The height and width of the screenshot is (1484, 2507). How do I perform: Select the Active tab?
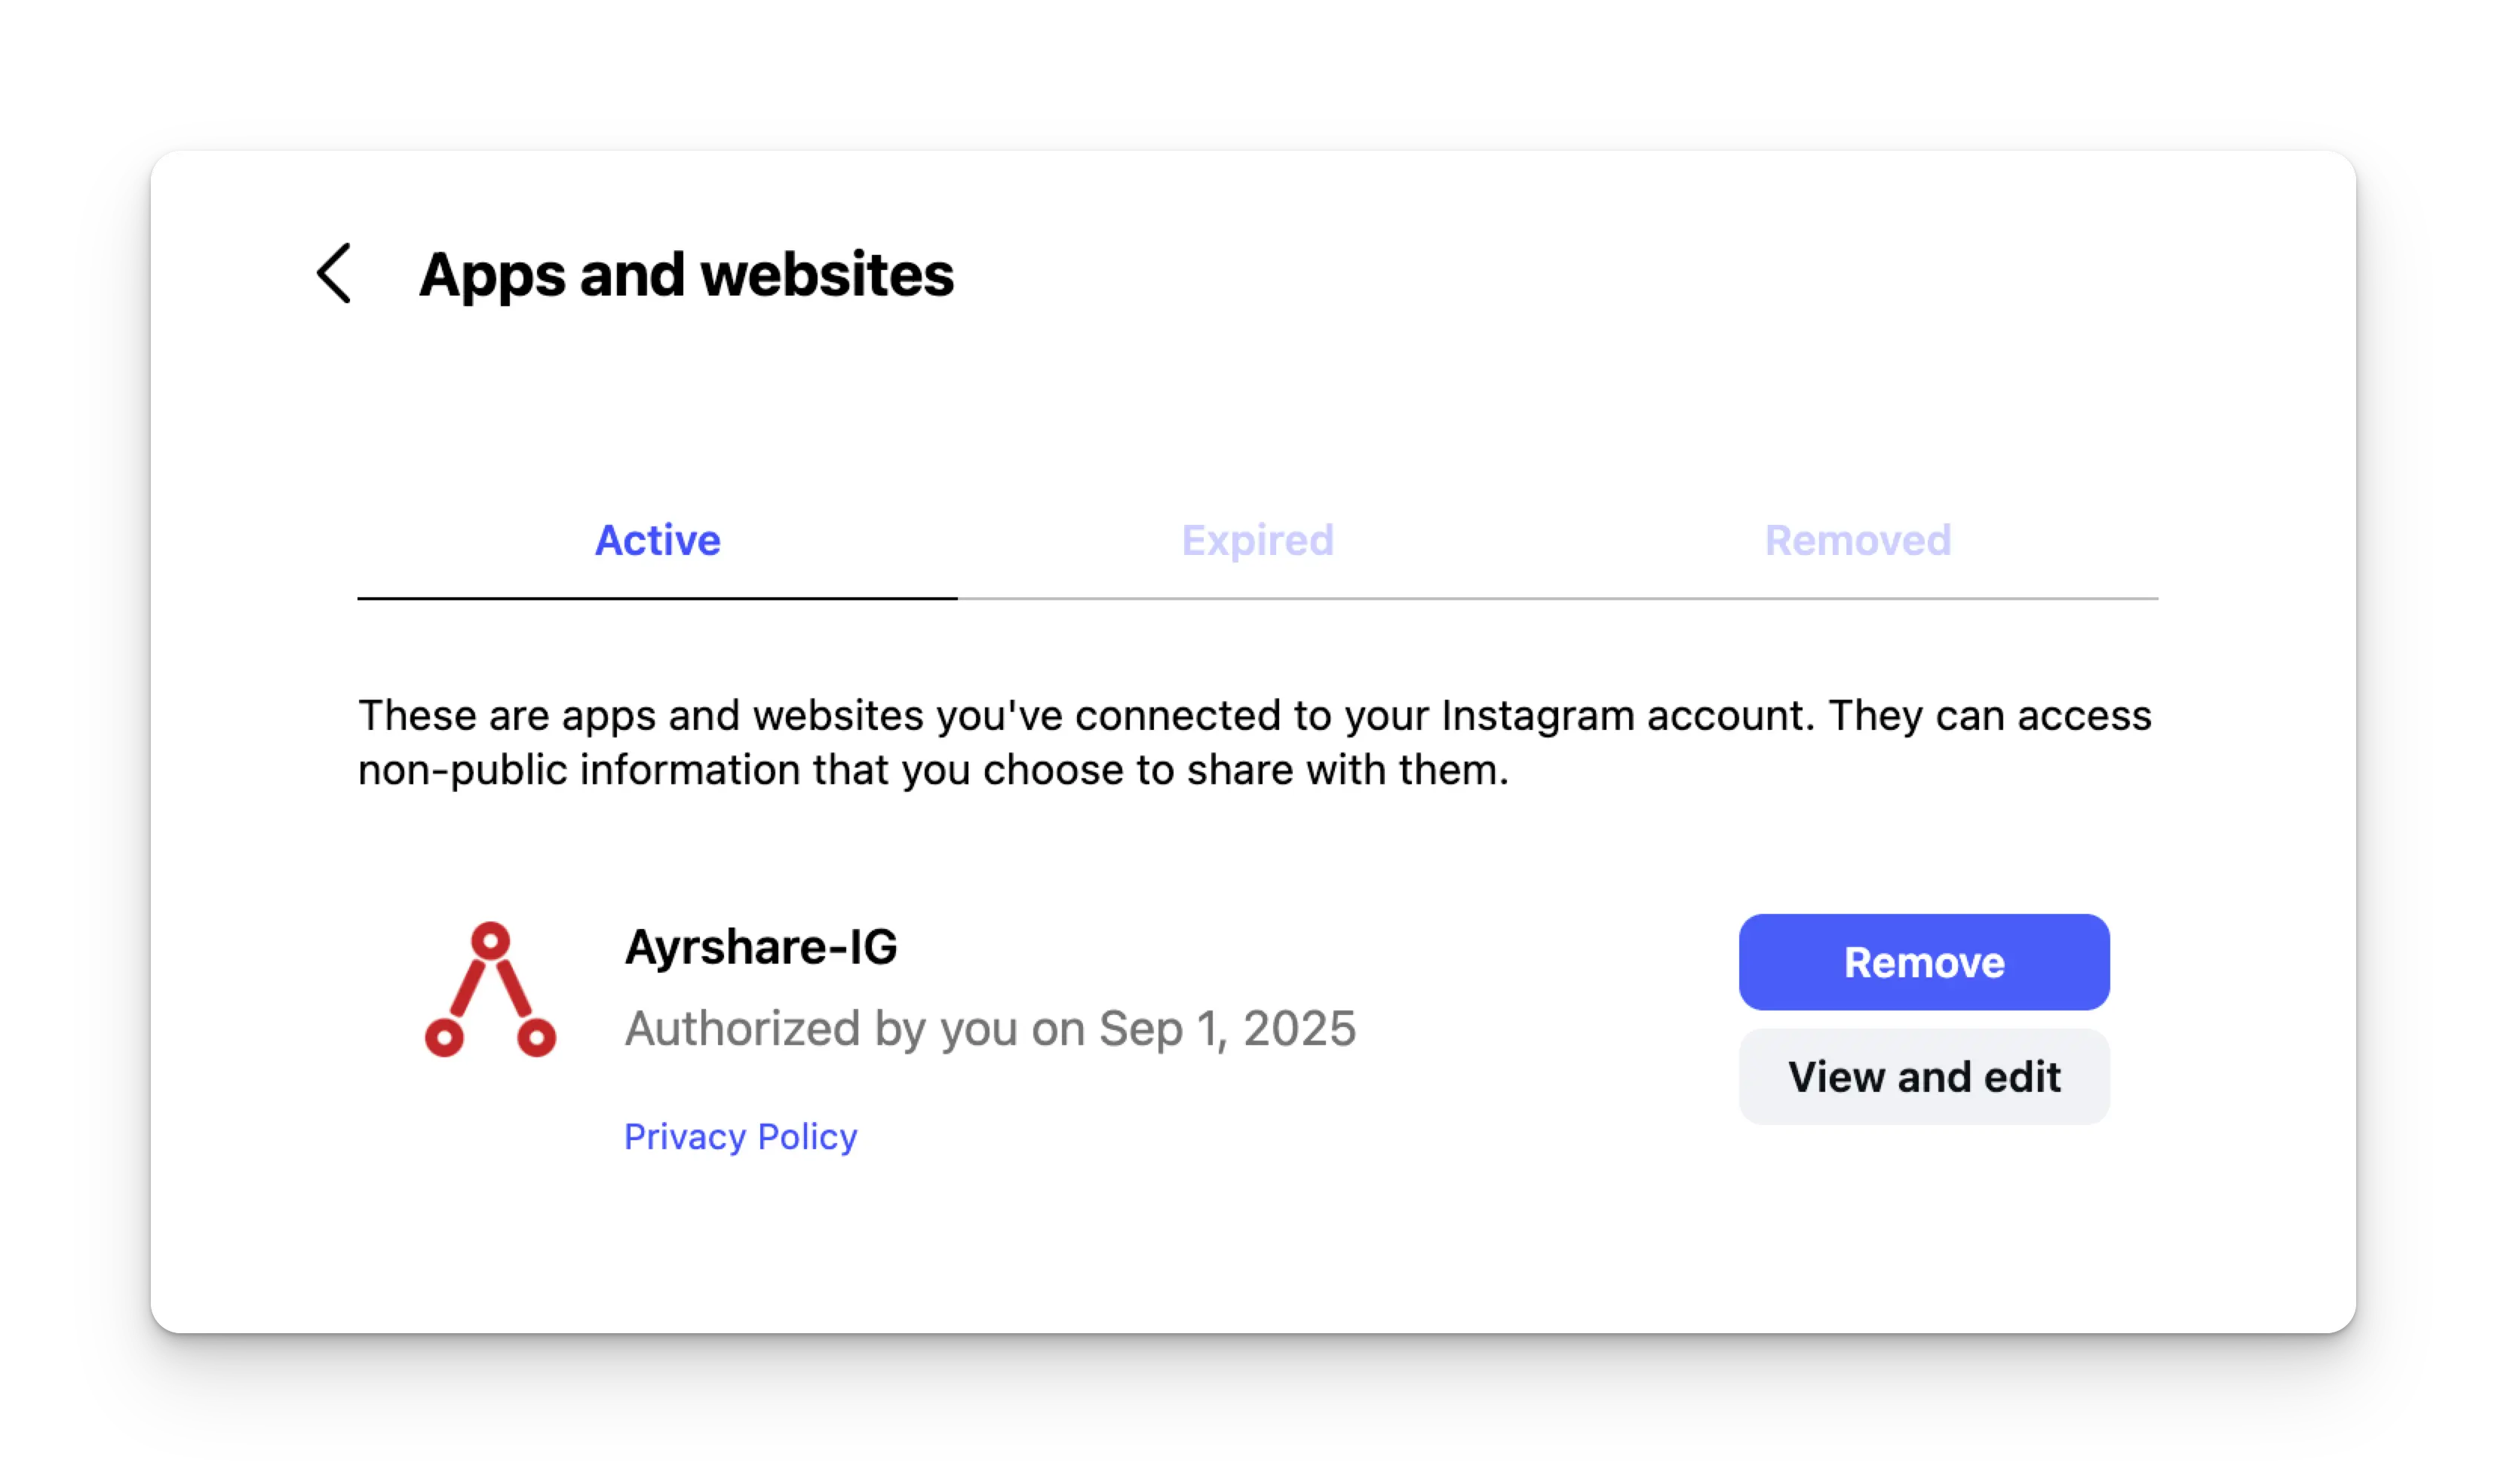coord(657,540)
